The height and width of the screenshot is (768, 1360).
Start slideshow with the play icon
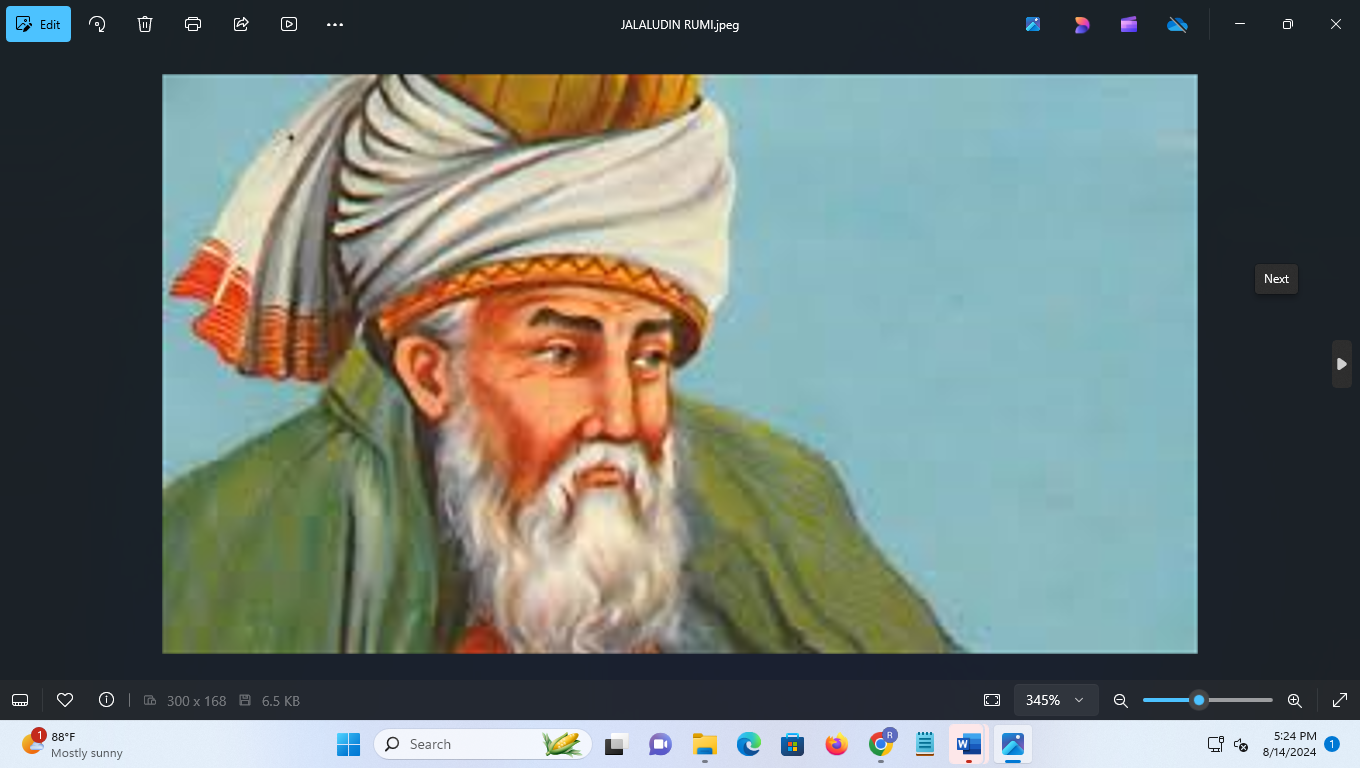point(289,24)
